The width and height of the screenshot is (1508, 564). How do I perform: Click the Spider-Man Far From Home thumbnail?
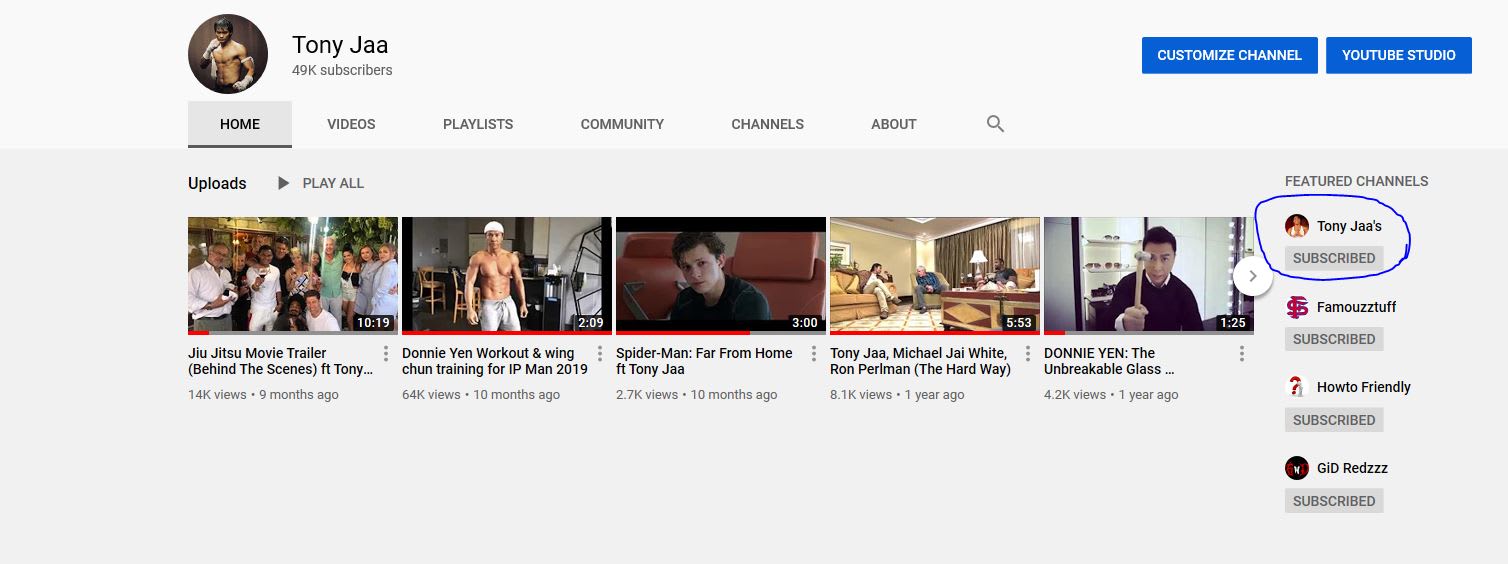[x=721, y=275]
